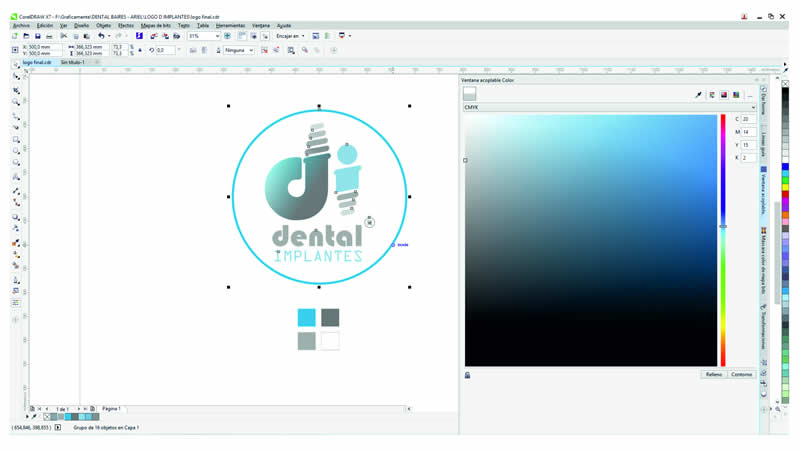Click the Contorno button
This screenshot has width=800, height=451.
click(x=741, y=374)
